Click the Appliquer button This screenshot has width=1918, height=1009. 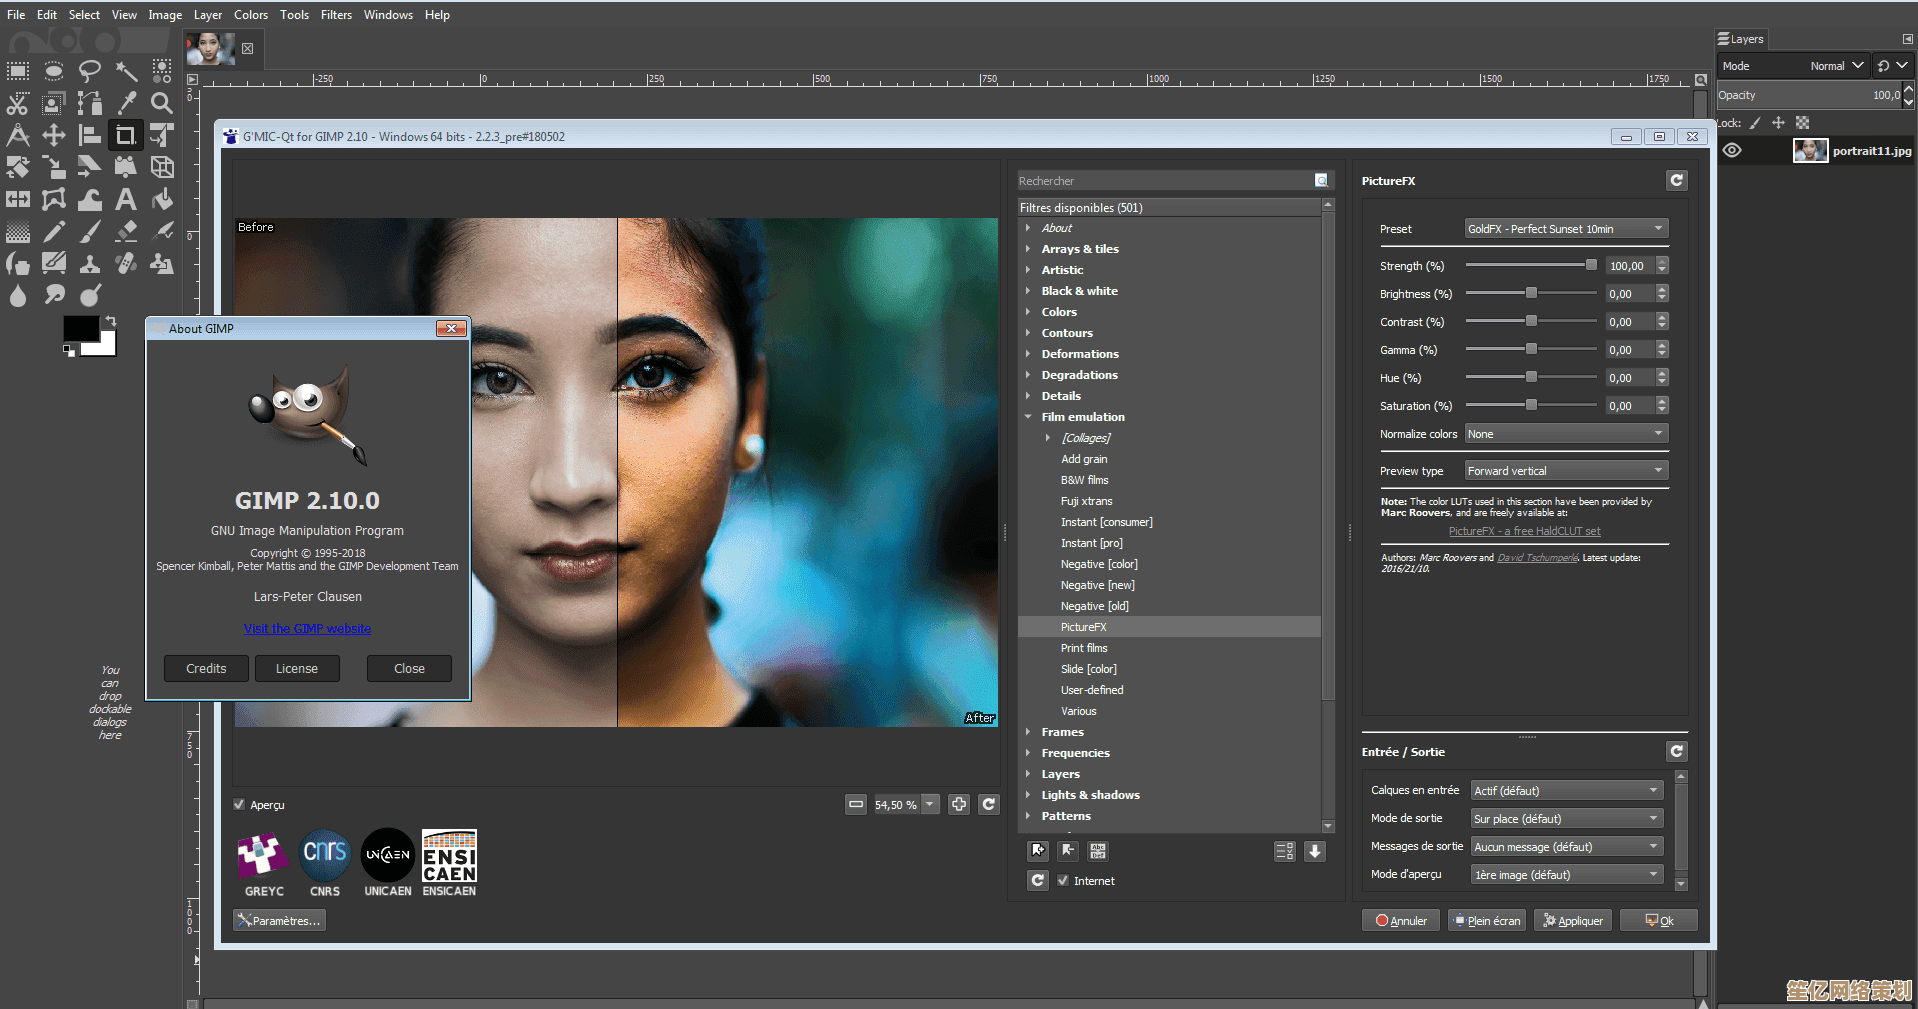[1573, 921]
